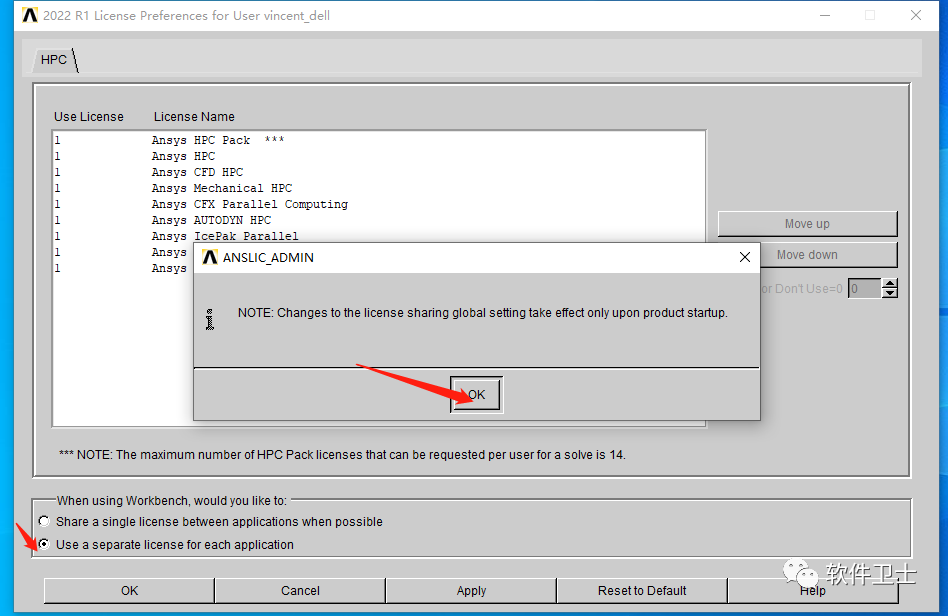Click OK in the ANSLIC_ADMIN dialog
This screenshot has height=616, width=948.
(x=476, y=395)
